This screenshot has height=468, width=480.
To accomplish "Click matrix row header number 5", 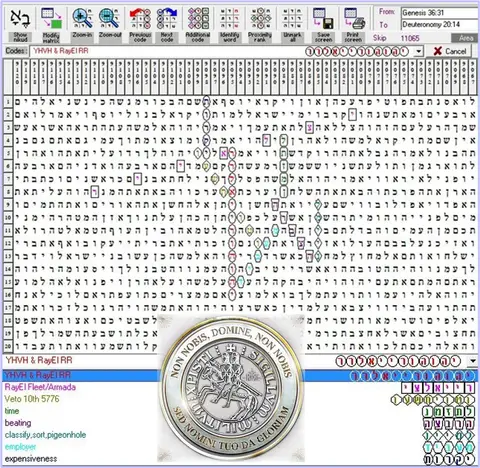I will tap(8, 153).
